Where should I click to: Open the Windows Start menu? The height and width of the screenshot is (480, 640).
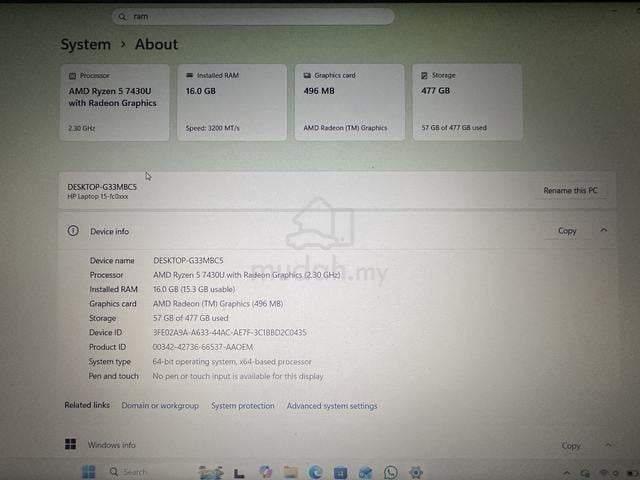coord(89,472)
